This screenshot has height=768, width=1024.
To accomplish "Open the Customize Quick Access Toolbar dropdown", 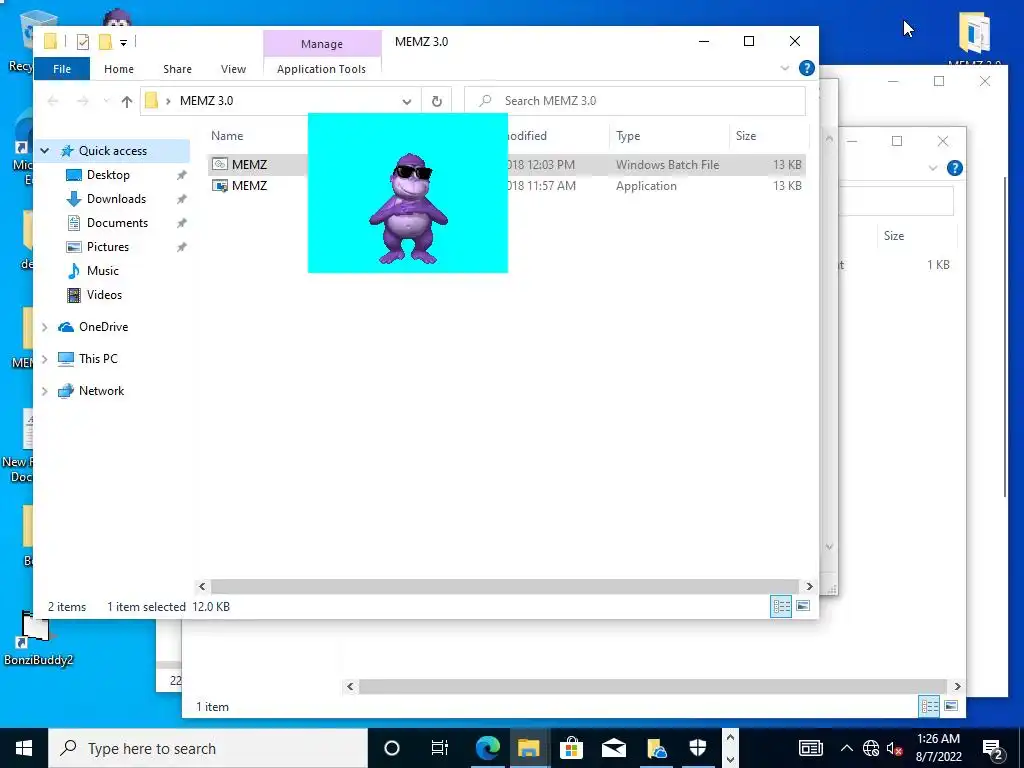I will click(123, 42).
